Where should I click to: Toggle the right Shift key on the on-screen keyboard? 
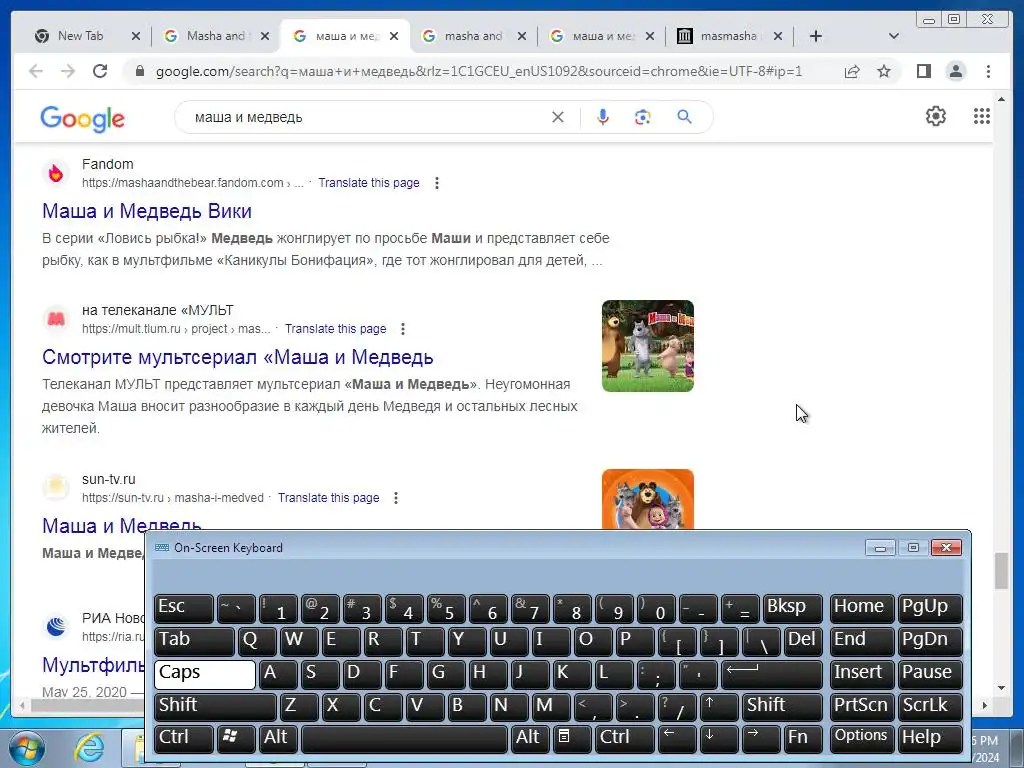click(x=782, y=707)
